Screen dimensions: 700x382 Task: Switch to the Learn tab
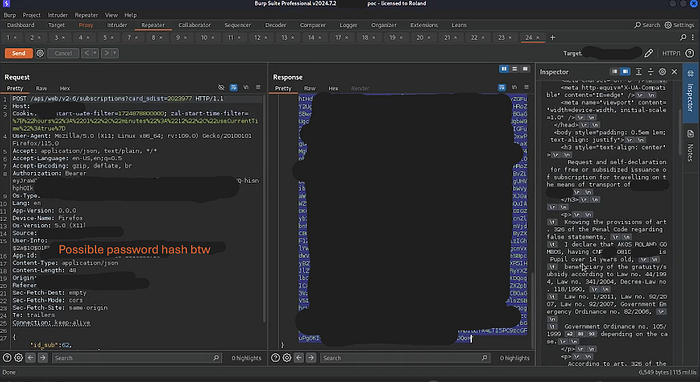[x=458, y=25]
